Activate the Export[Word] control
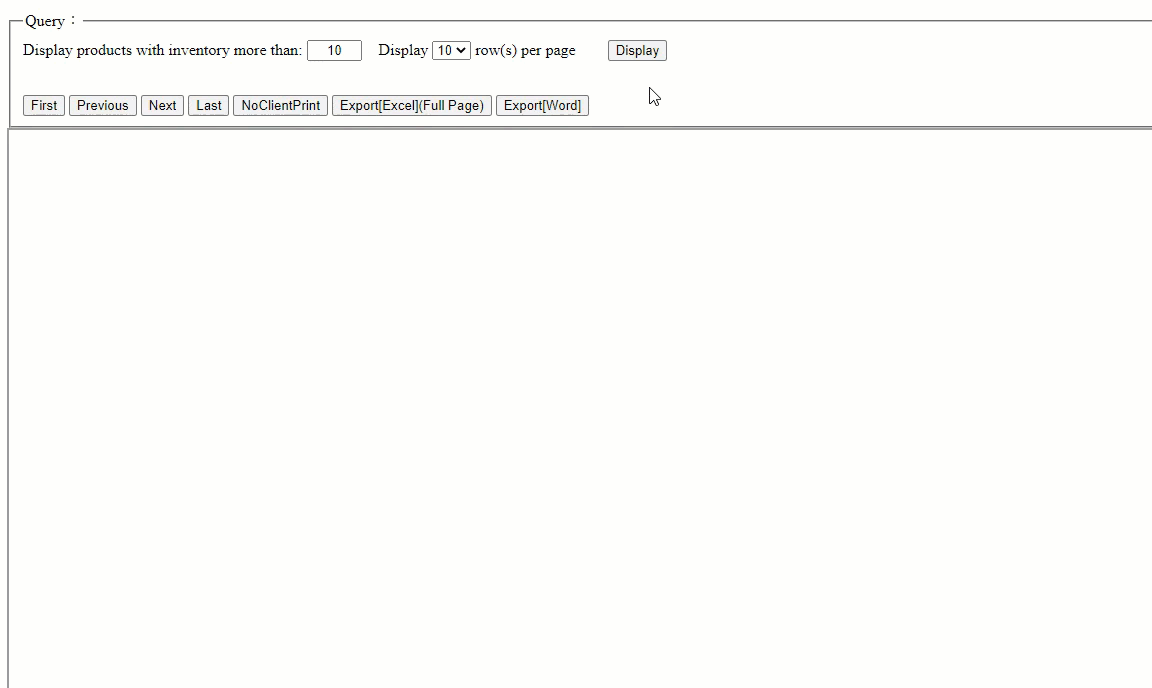 pyautogui.click(x=543, y=105)
